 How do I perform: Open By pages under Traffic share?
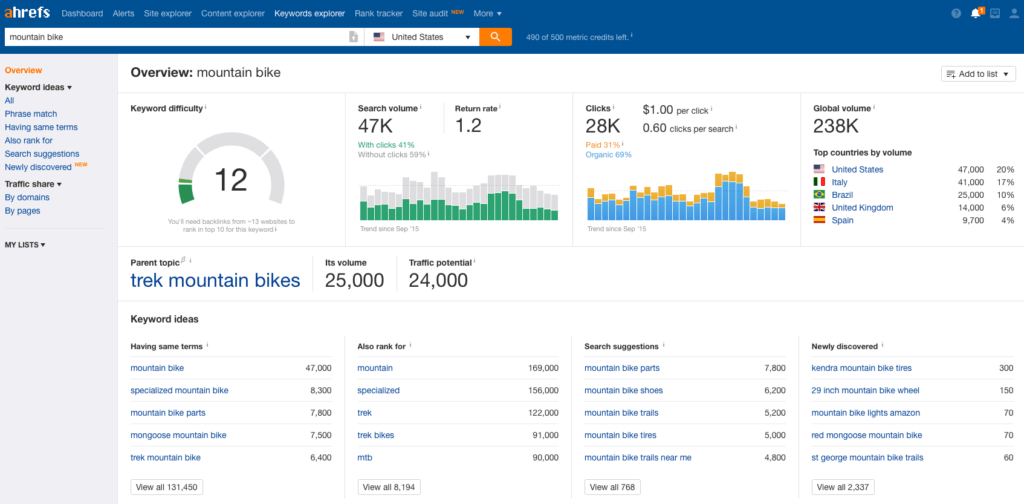point(22,211)
